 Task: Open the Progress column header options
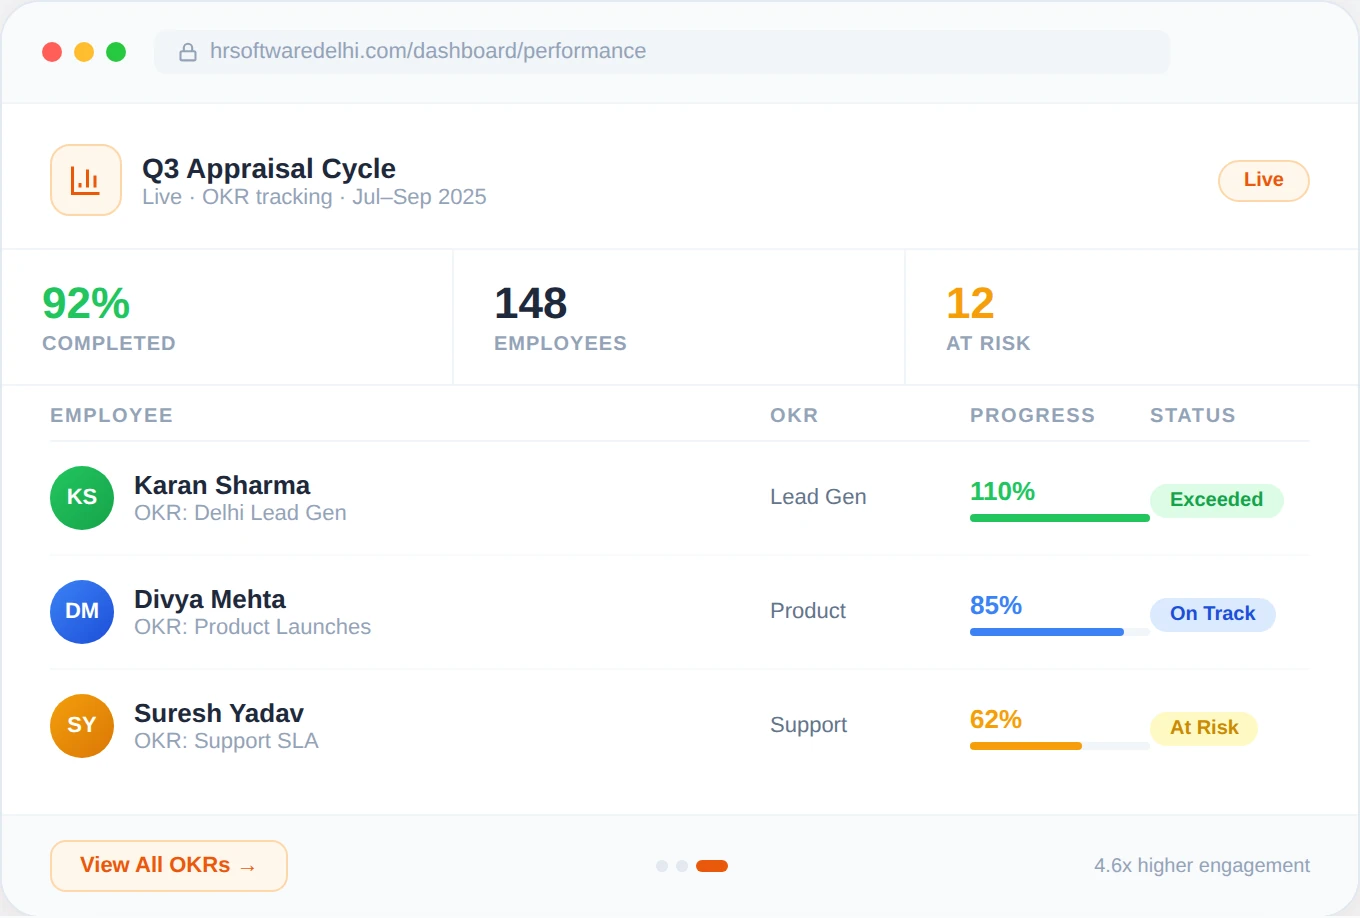tap(1032, 415)
